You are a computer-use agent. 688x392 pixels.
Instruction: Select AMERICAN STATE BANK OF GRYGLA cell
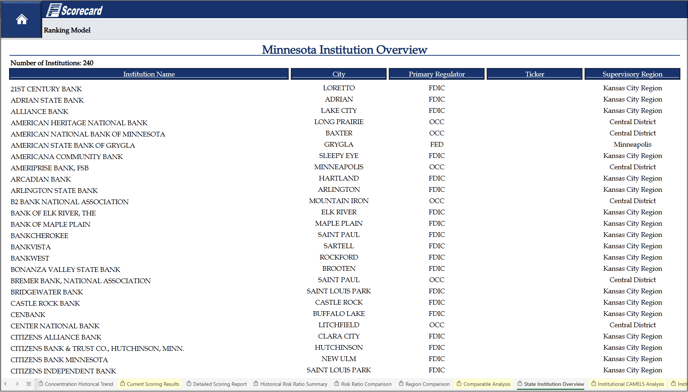tap(73, 145)
